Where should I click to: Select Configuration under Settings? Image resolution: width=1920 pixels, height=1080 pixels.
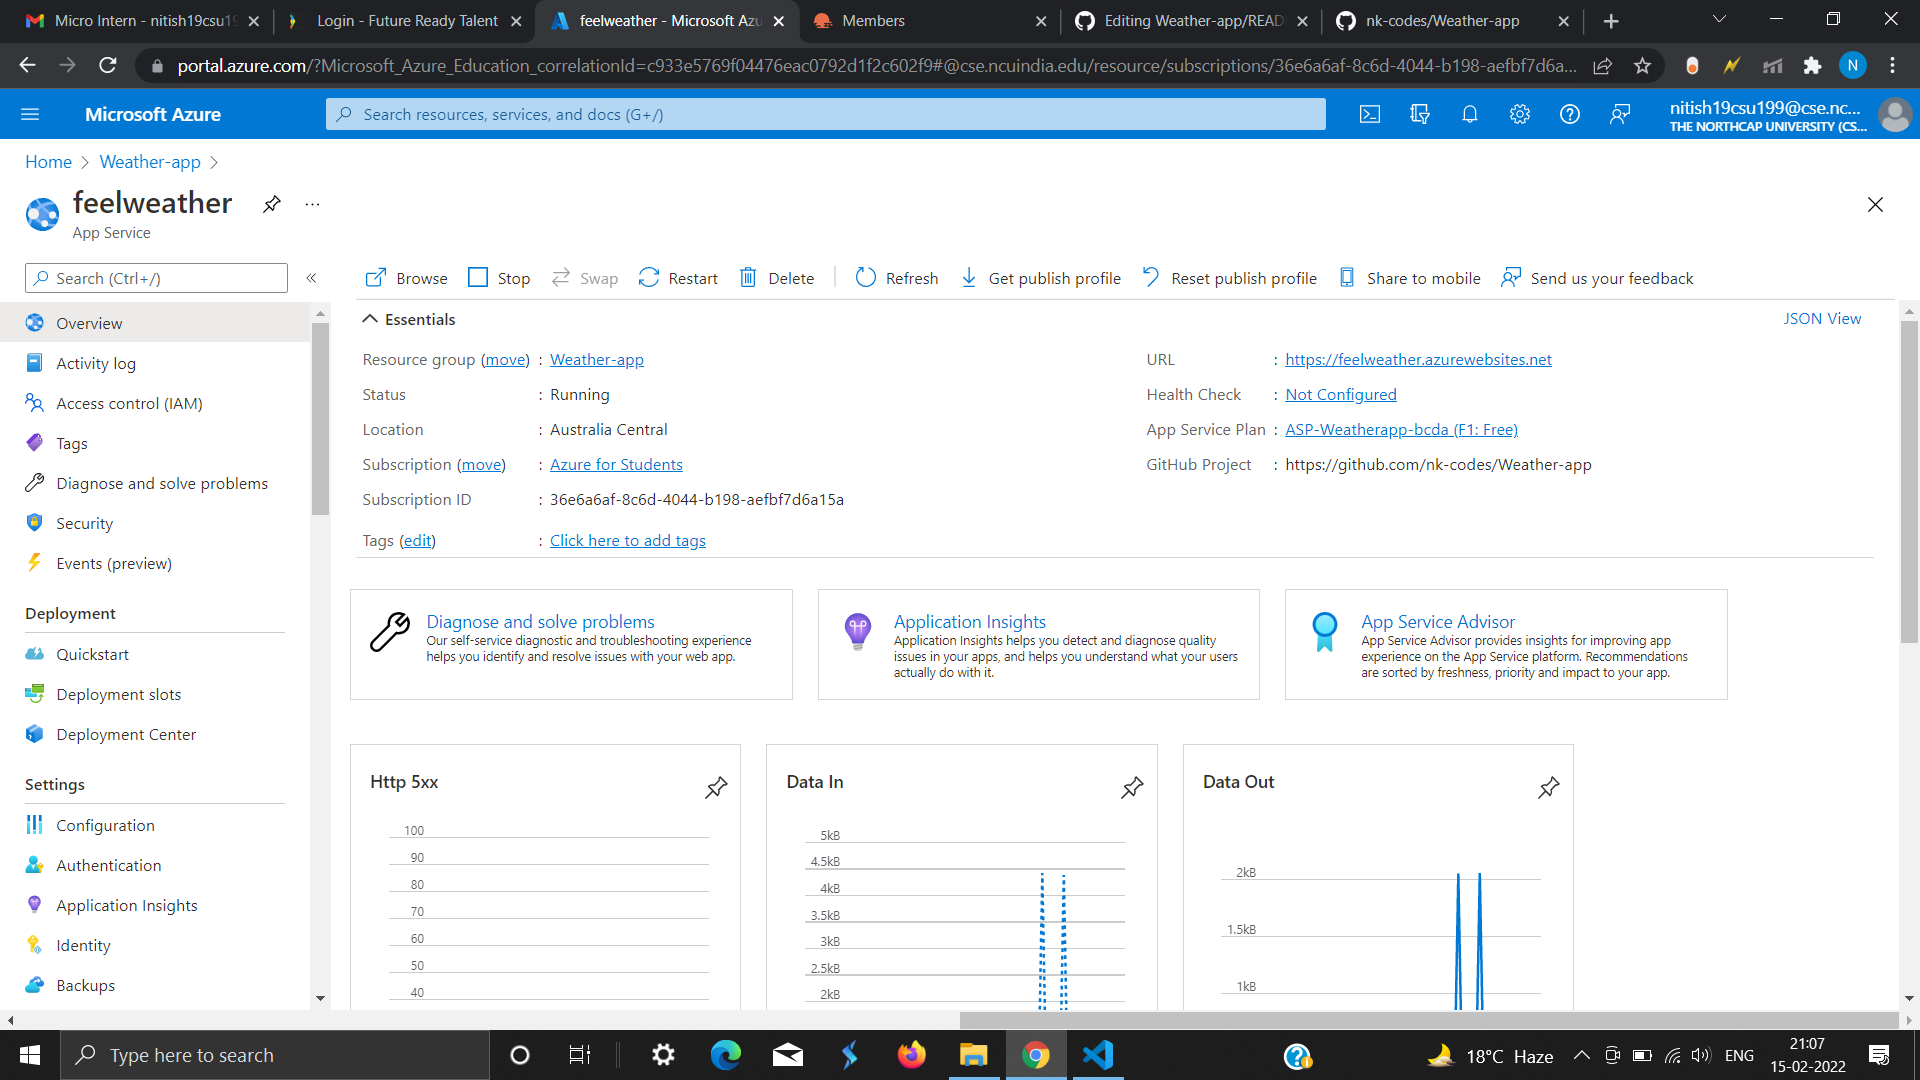105,825
